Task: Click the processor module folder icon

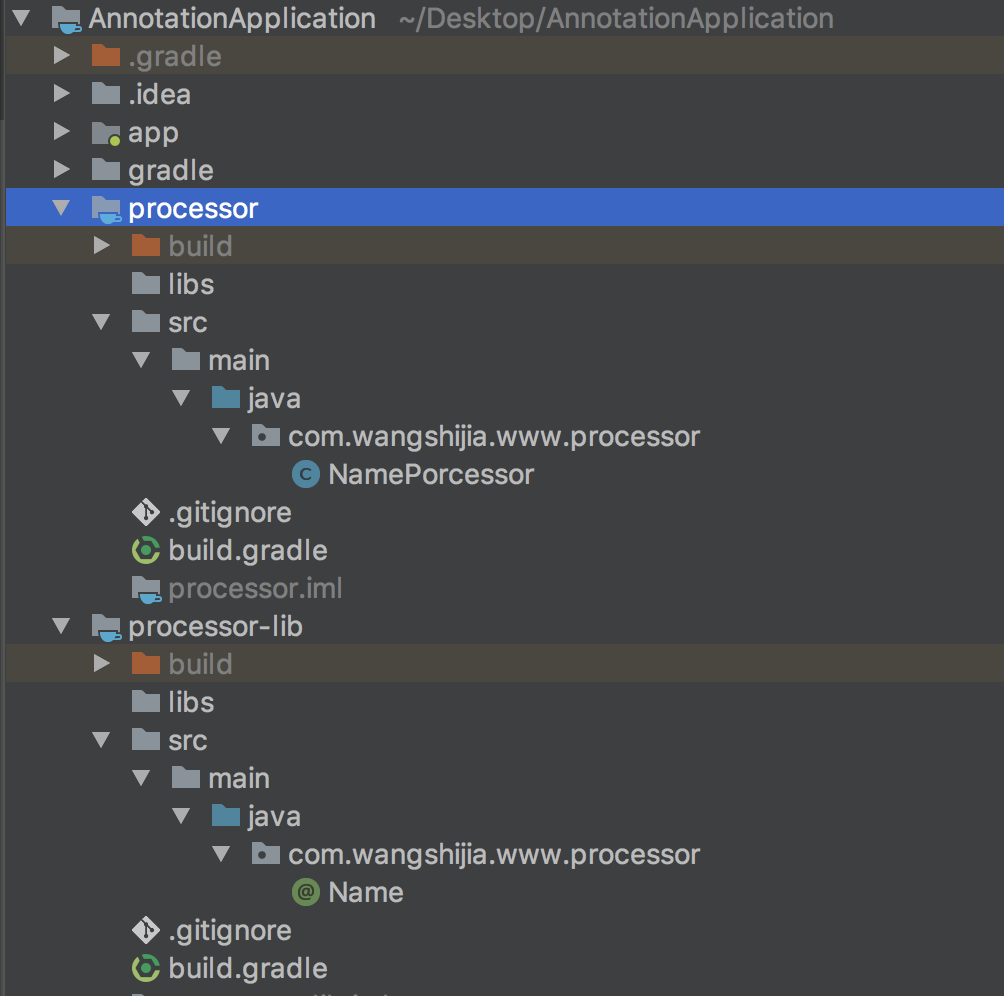Action: [x=105, y=208]
